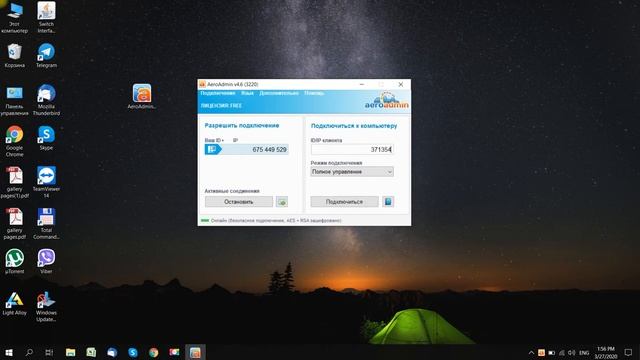Screen dimensions: 640x360
Task: Click the Онлайн status bar text
Action: (276, 220)
